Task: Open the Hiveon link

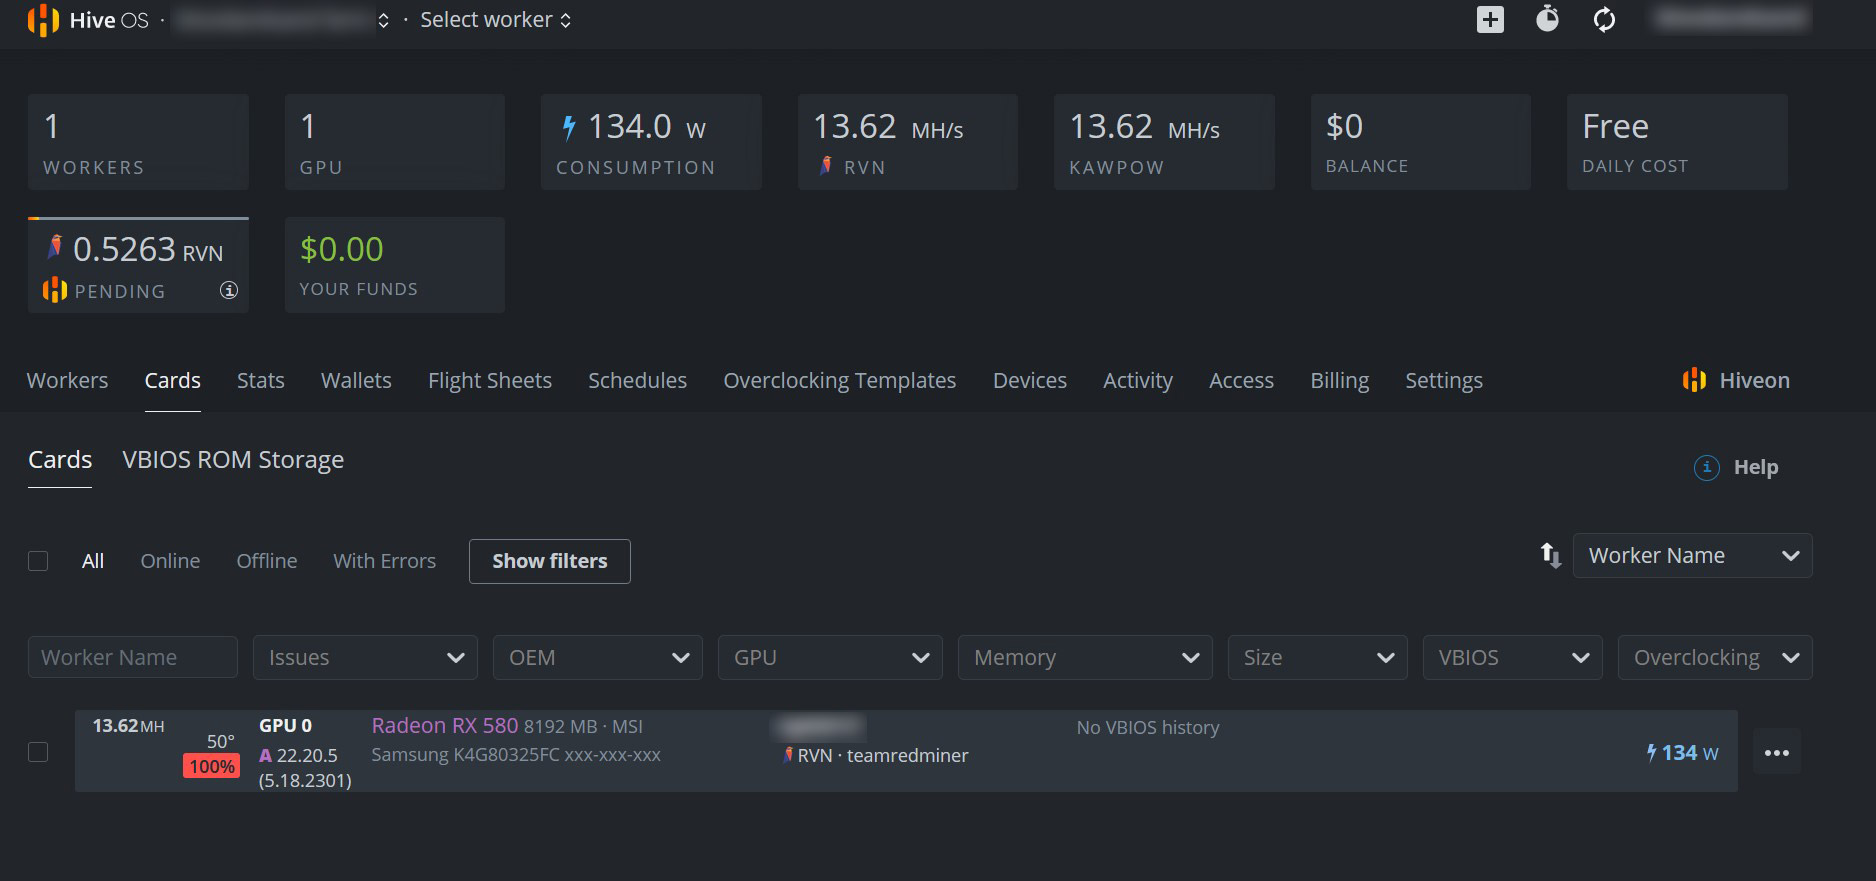Action: [1755, 380]
